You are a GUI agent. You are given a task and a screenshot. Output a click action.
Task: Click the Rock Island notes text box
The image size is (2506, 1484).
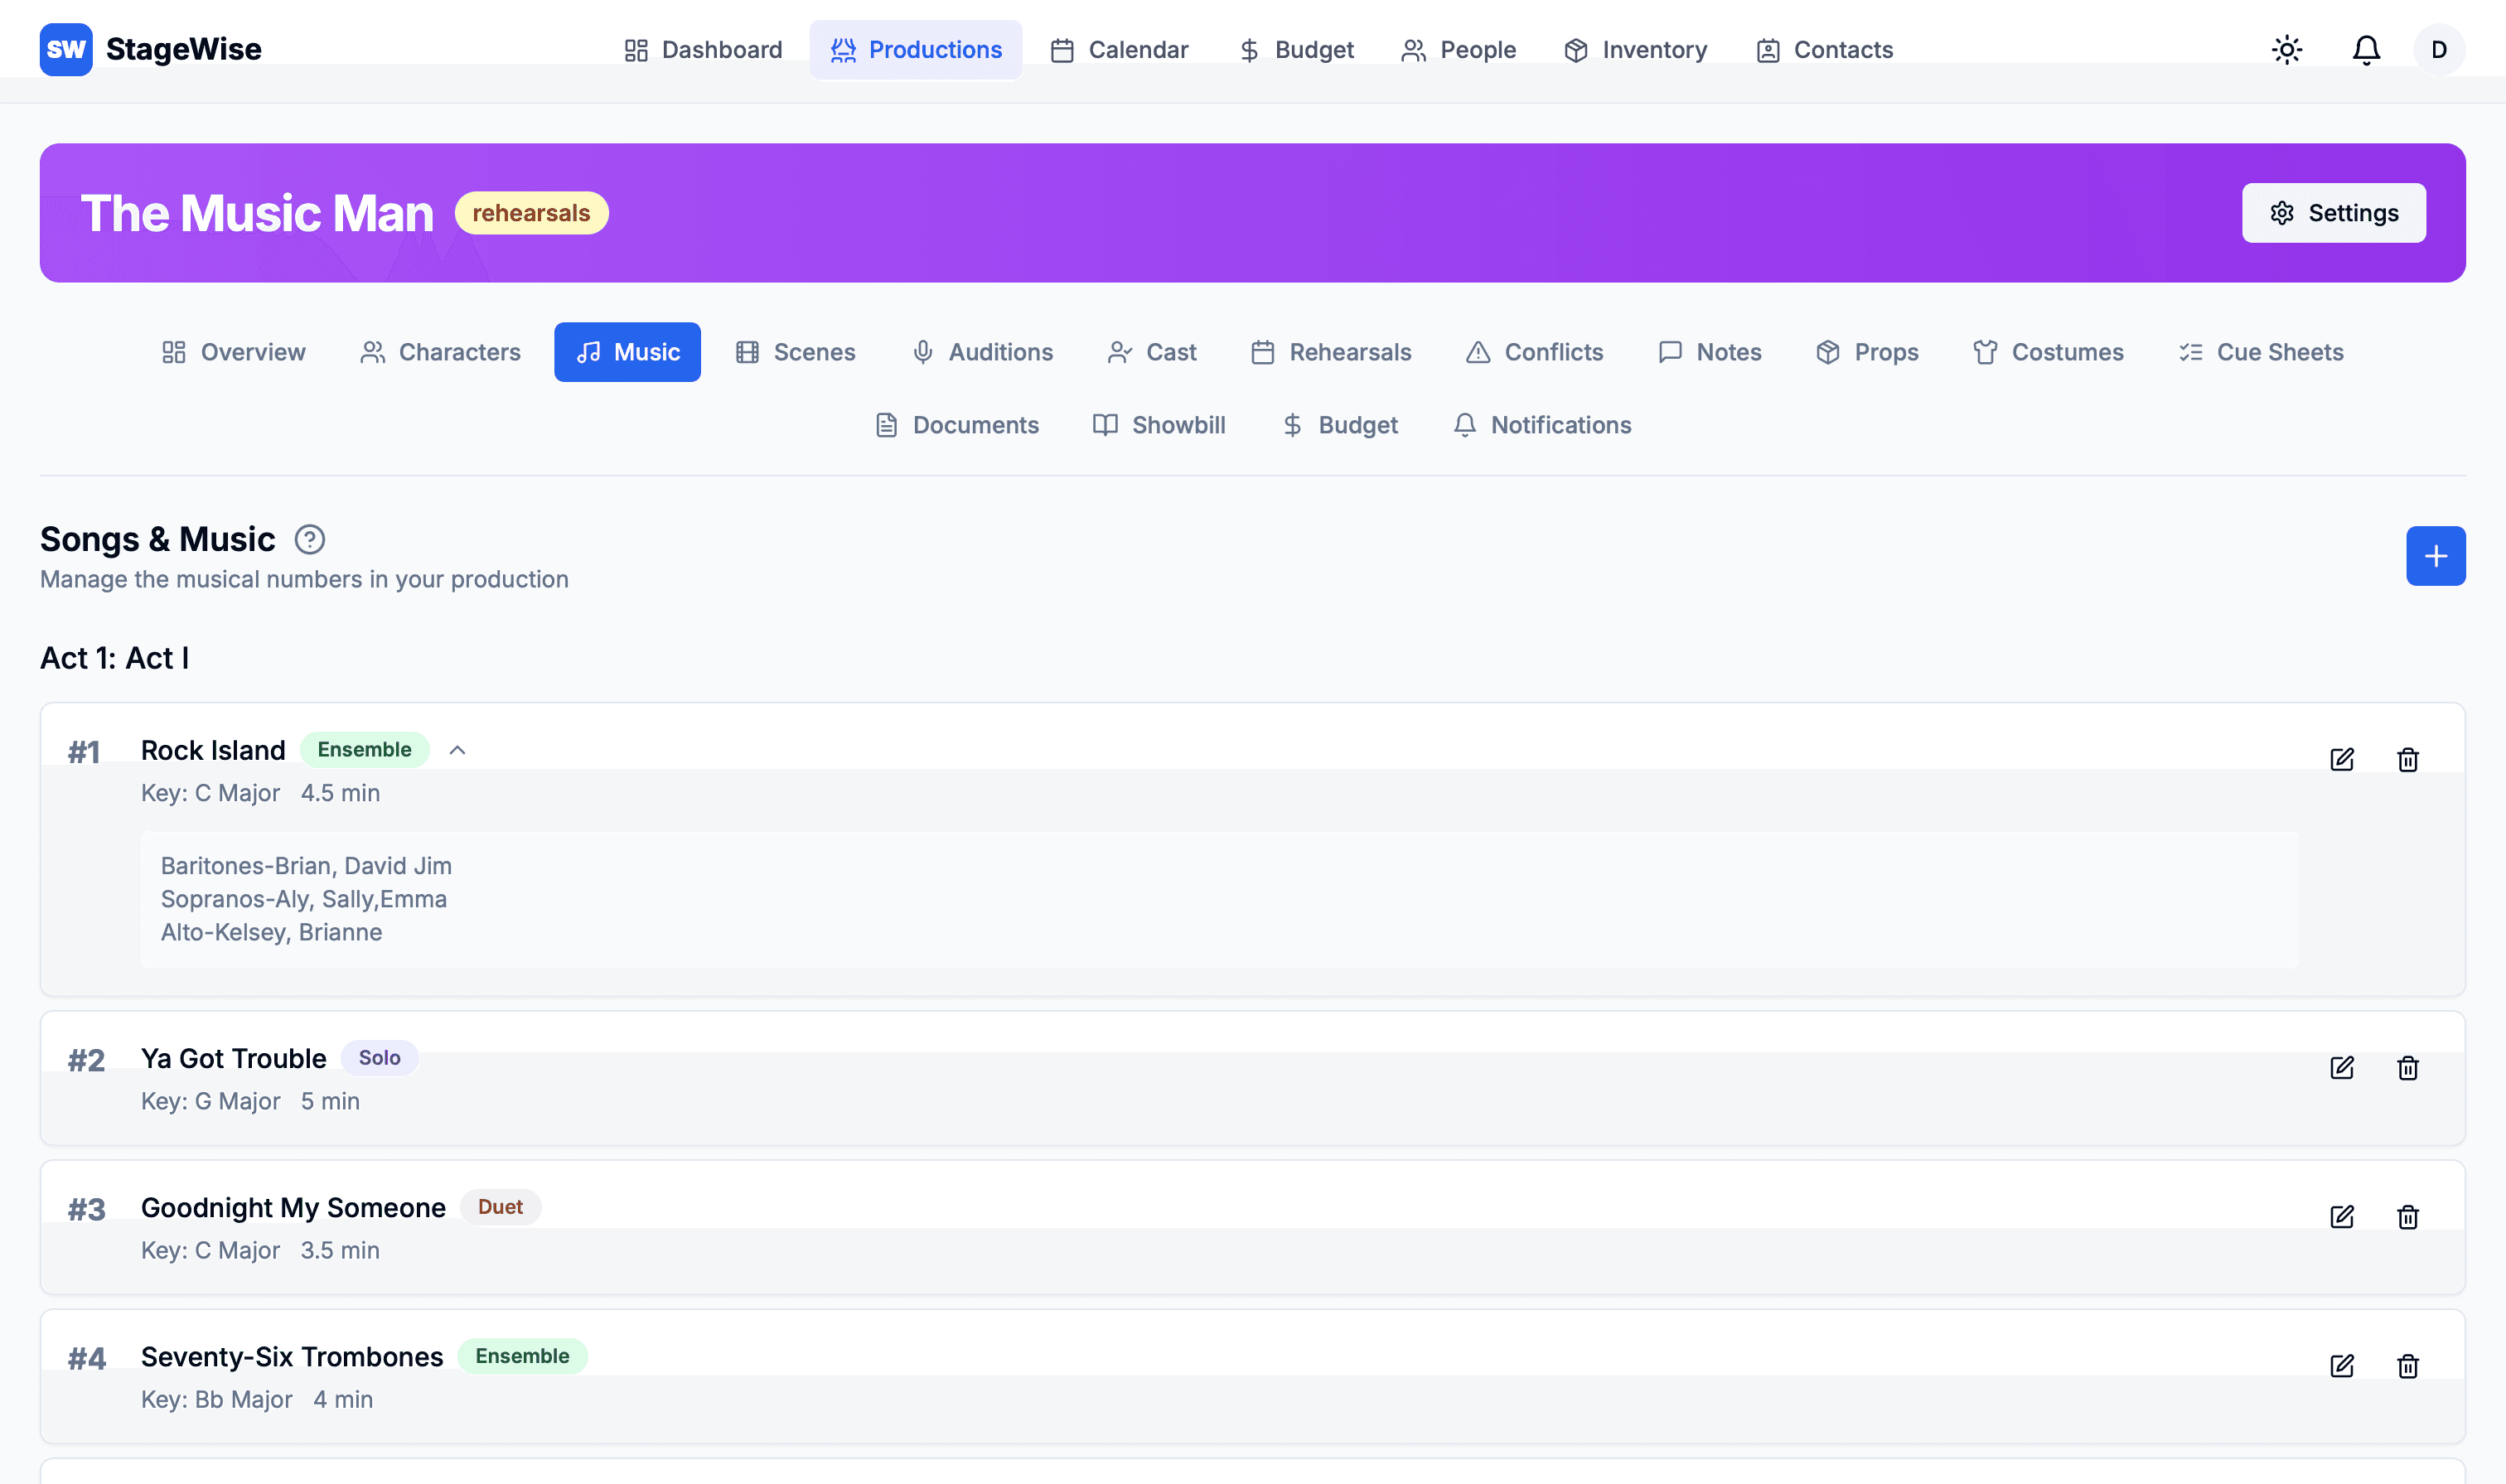pos(1218,899)
